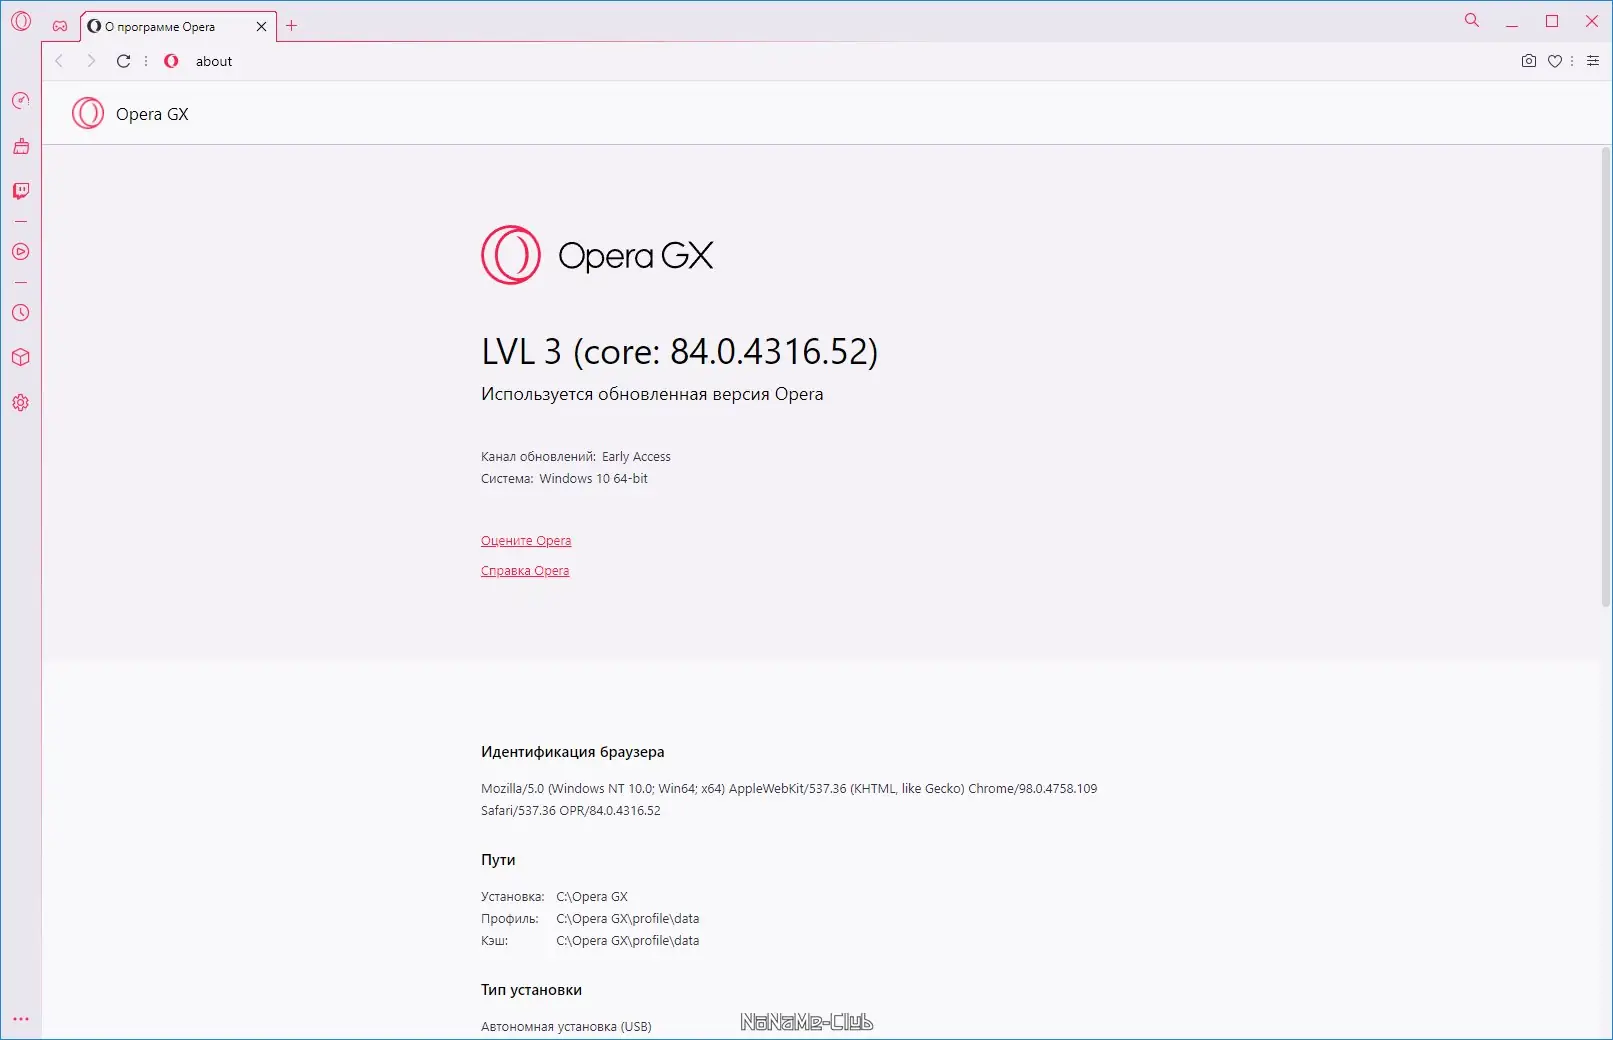
Task: Open the Twitch sidebar panel
Action: pyautogui.click(x=21, y=191)
